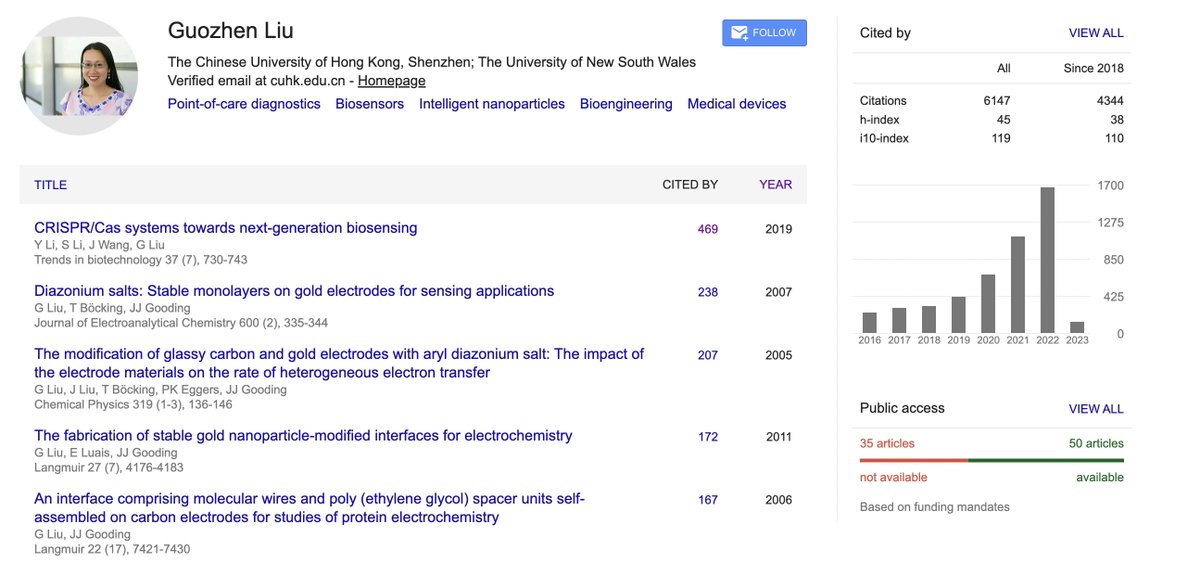The image size is (1200, 562).
Task: View the 238 citations count
Action: [x=708, y=292]
